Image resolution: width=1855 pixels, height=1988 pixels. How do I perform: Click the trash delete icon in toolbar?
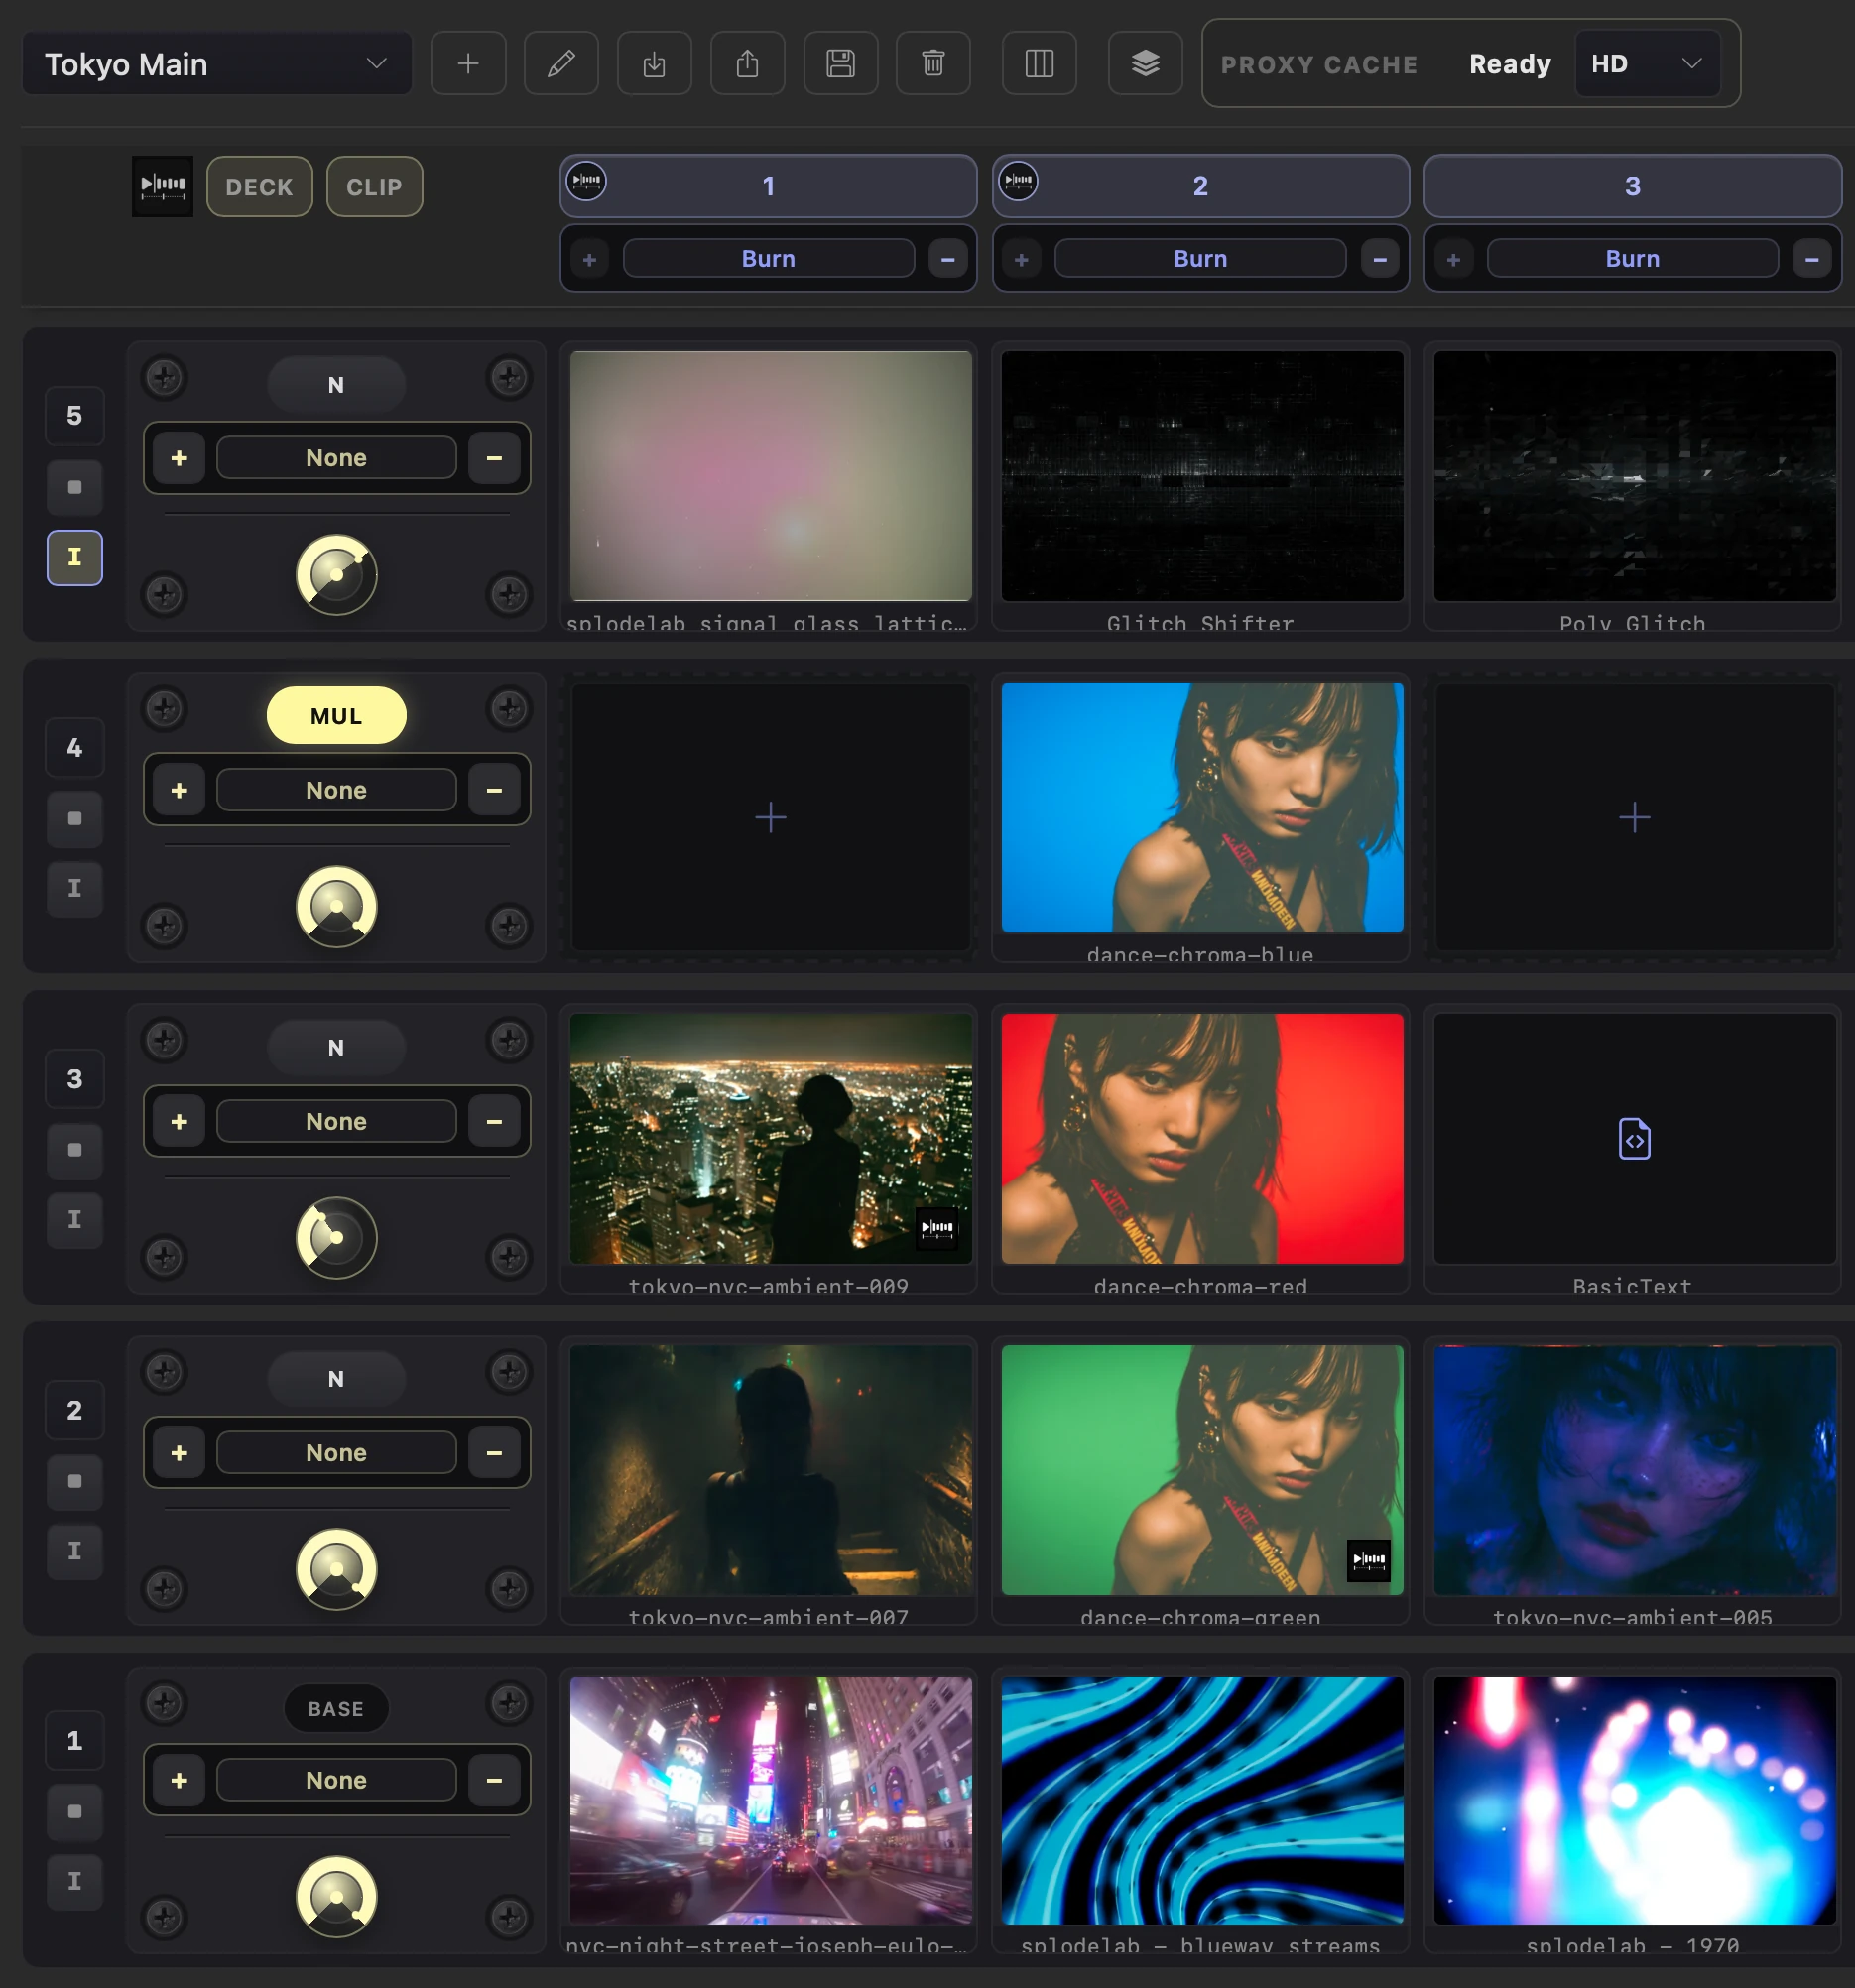tap(933, 64)
